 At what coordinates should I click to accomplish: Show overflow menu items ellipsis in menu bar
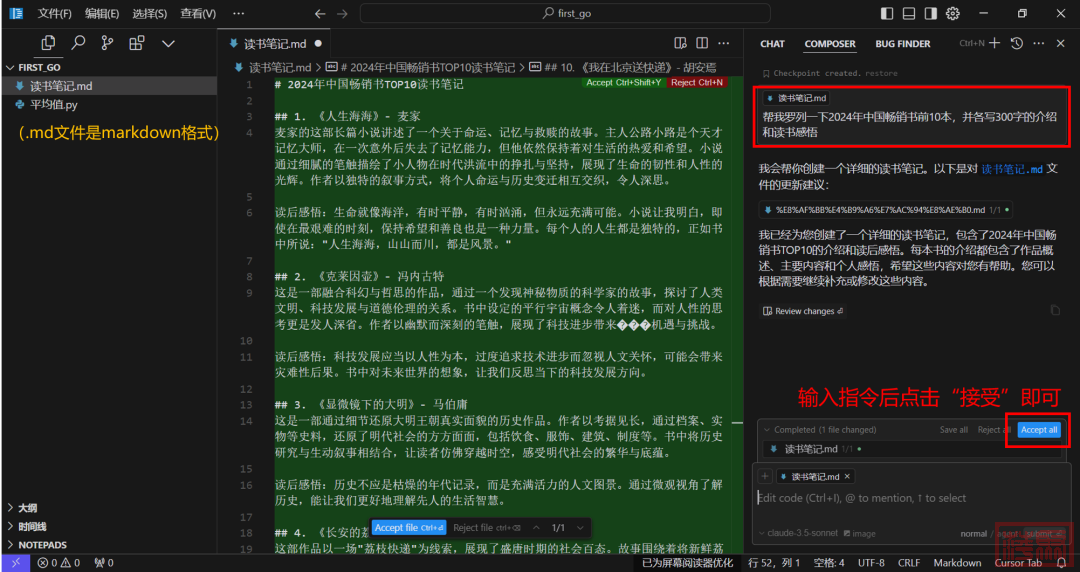point(238,13)
